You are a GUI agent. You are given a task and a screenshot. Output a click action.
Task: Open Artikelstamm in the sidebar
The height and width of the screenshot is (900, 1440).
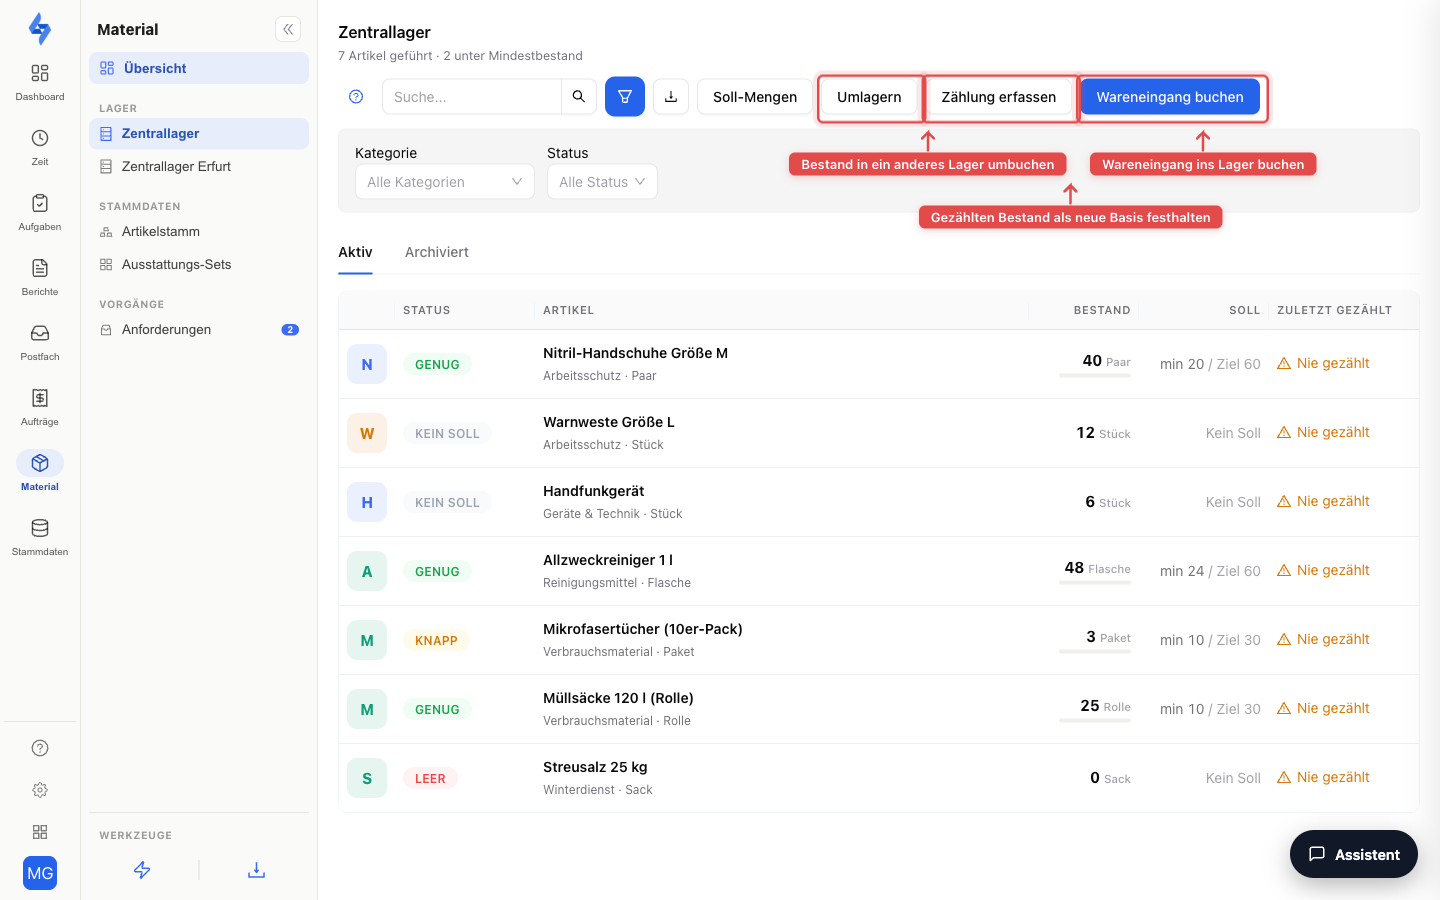[x=199, y=232]
